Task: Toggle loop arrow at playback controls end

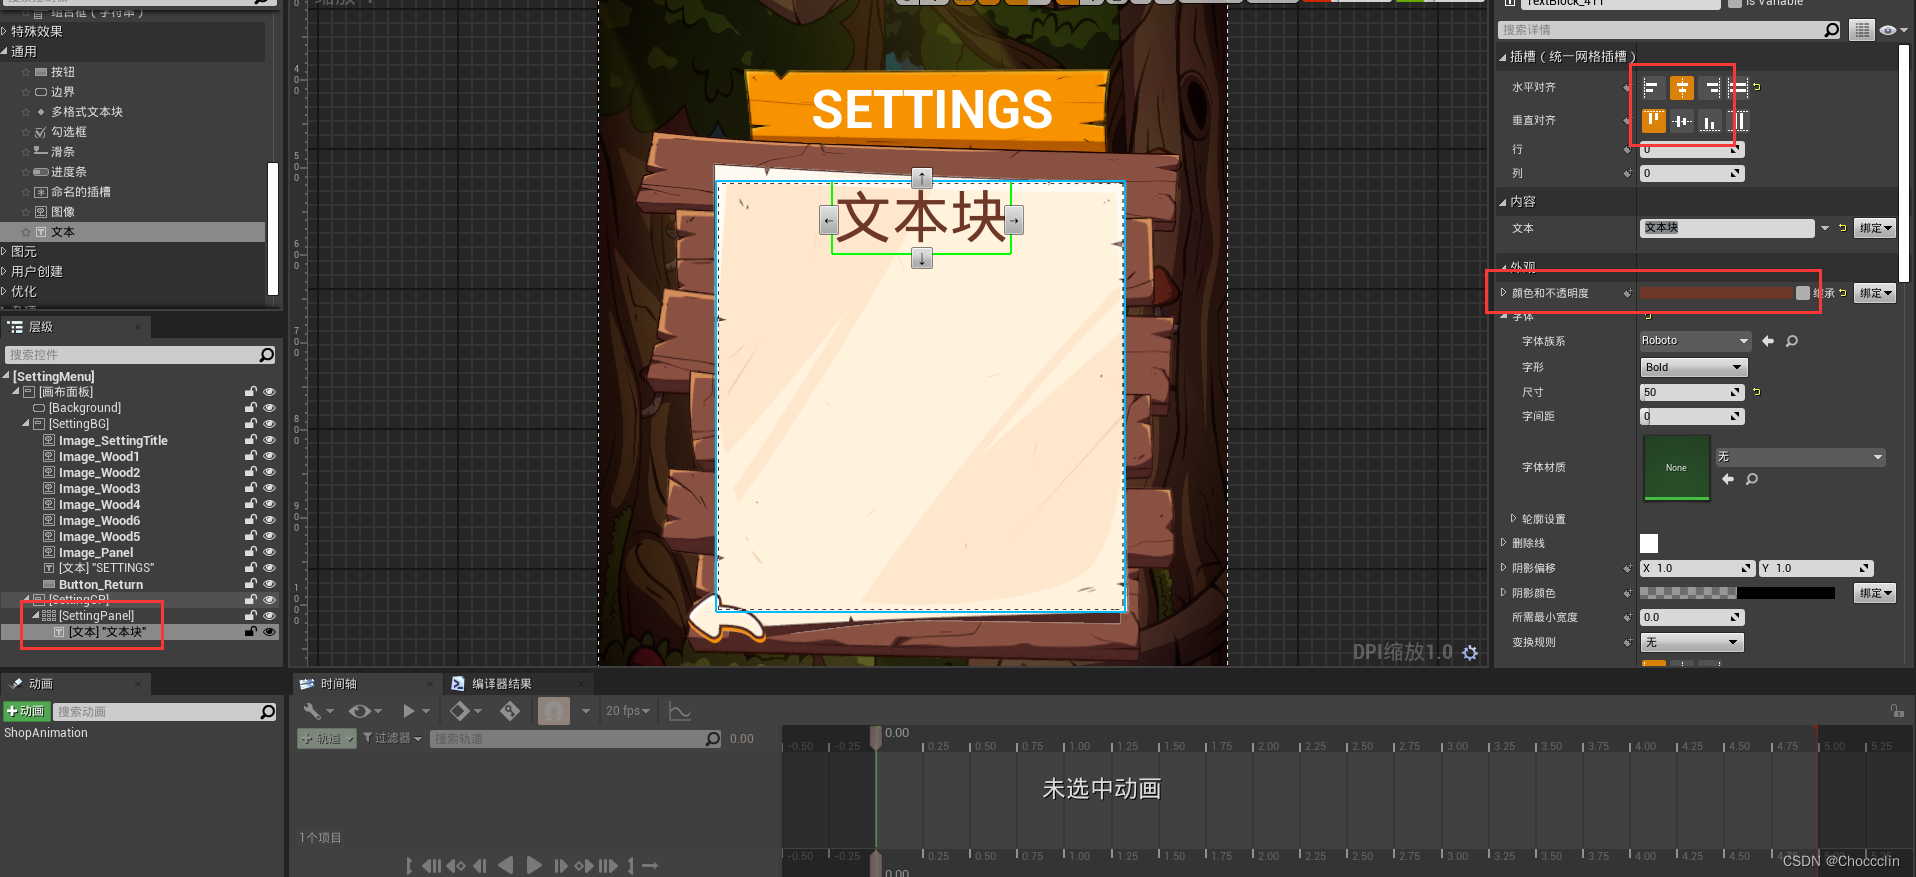Action: 650,865
